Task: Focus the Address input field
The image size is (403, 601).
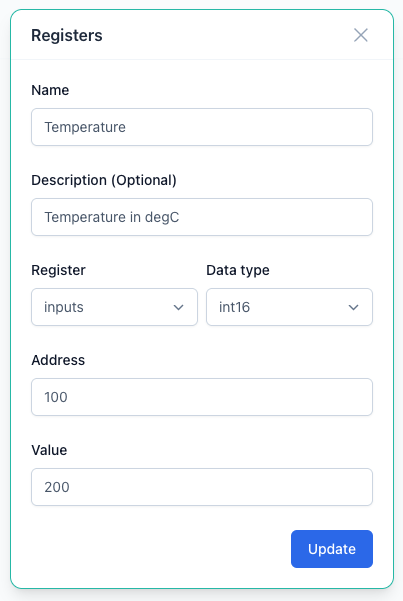Action: (x=202, y=397)
